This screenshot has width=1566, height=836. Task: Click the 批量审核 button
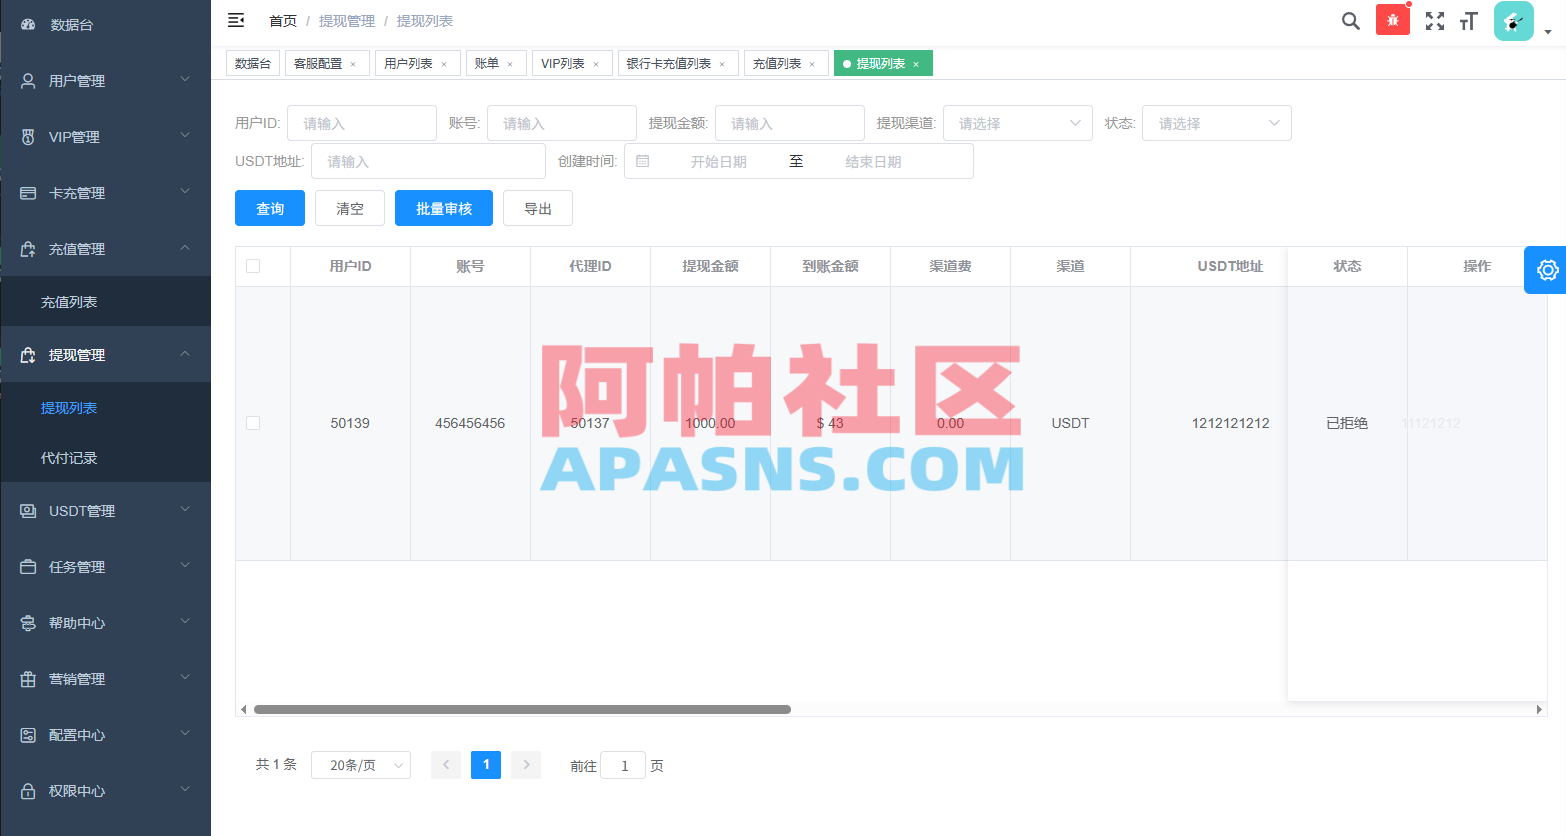click(x=444, y=208)
